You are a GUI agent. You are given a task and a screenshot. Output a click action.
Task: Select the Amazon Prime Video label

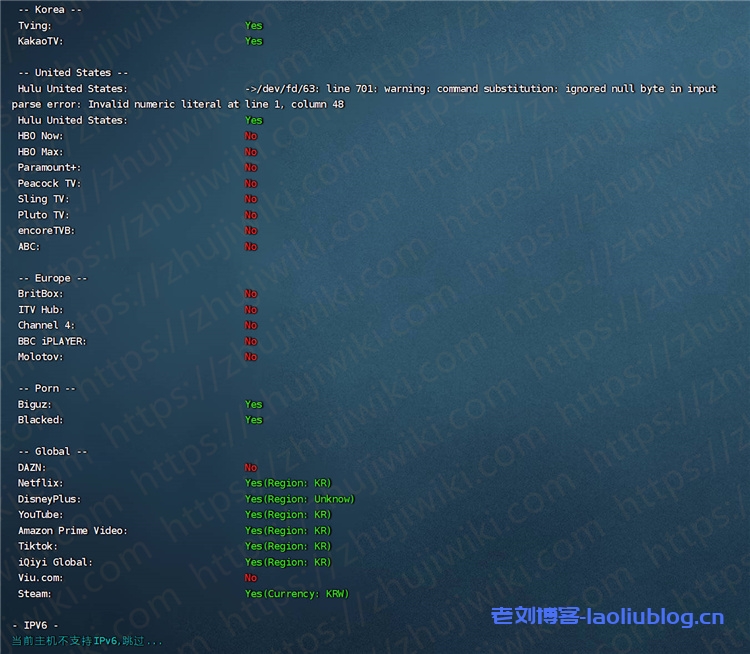[x=73, y=531]
